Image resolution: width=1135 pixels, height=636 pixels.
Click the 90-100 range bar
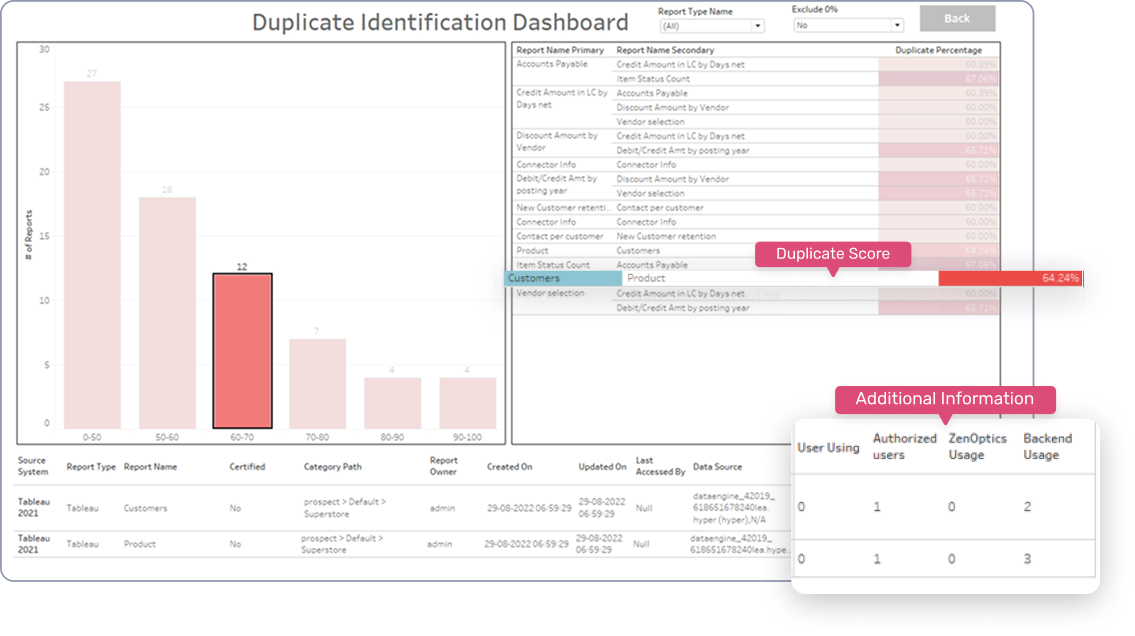pyautogui.click(x=467, y=403)
